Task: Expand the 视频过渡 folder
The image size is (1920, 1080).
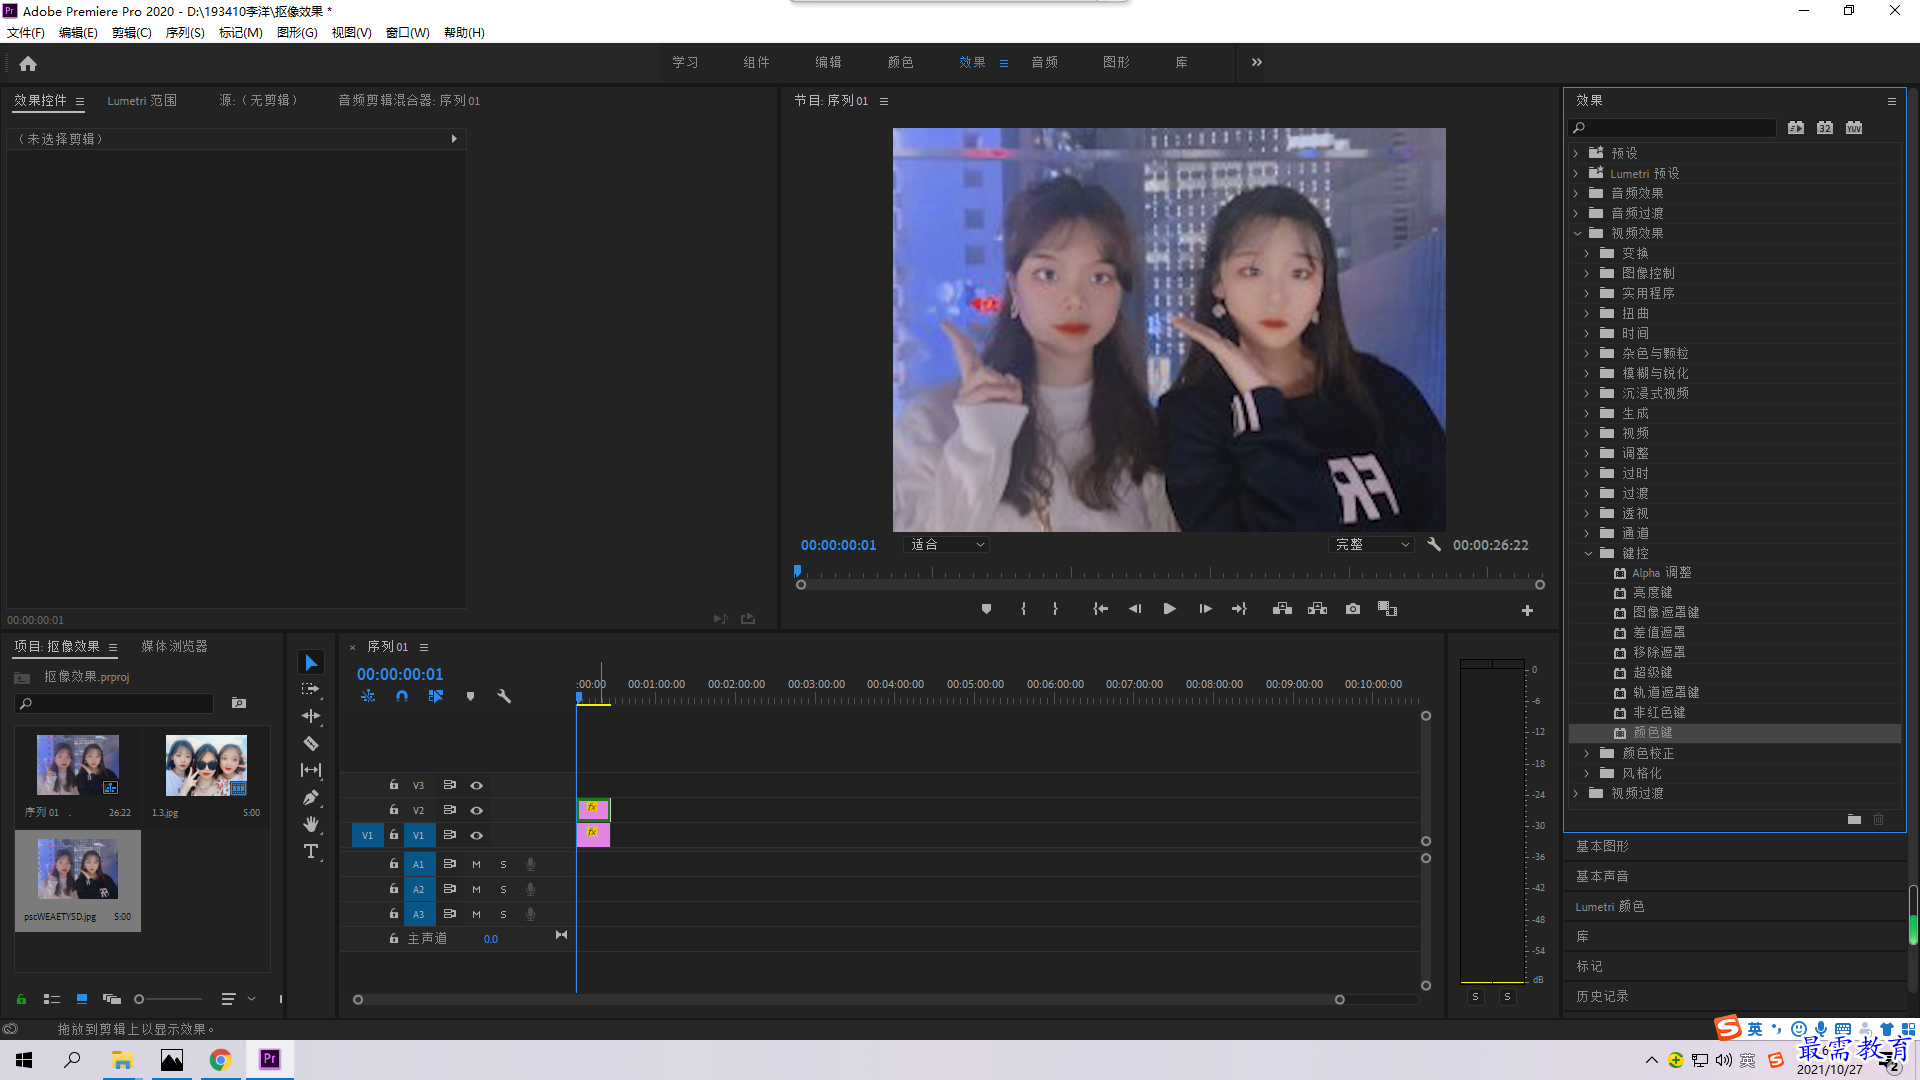Action: pyautogui.click(x=1576, y=793)
